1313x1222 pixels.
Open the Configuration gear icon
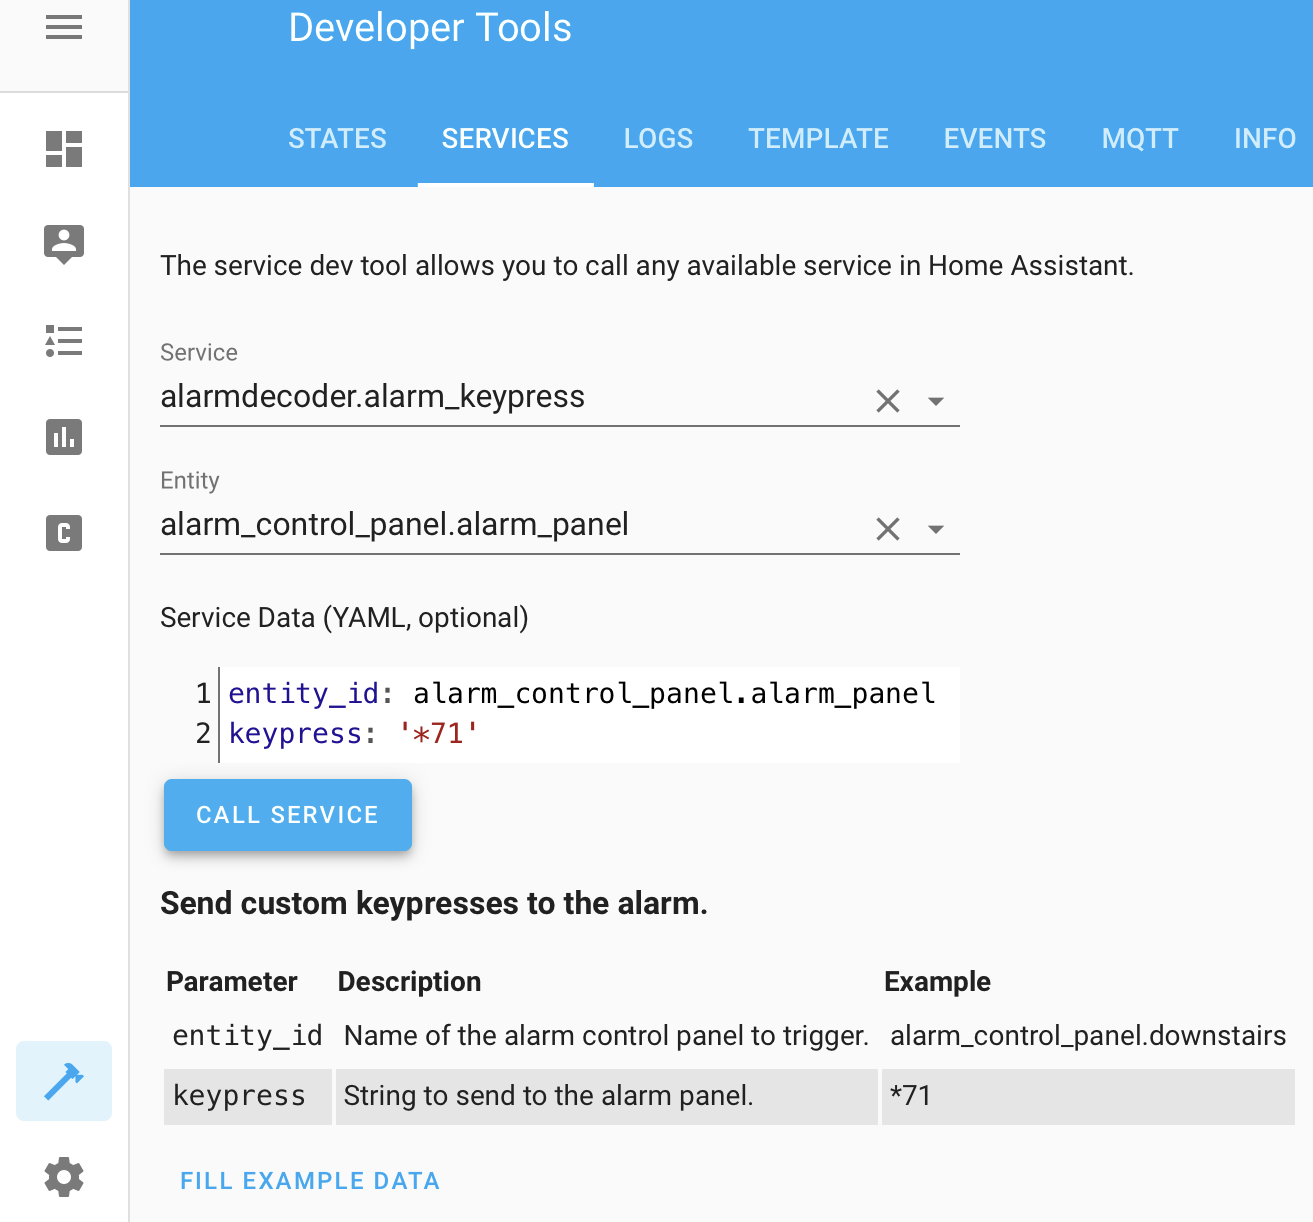pyautogui.click(x=64, y=1177)
